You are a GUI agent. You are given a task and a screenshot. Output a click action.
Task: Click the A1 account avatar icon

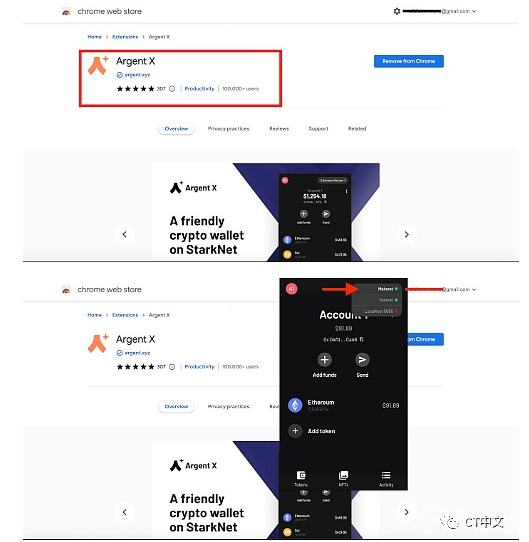(291, 289)
